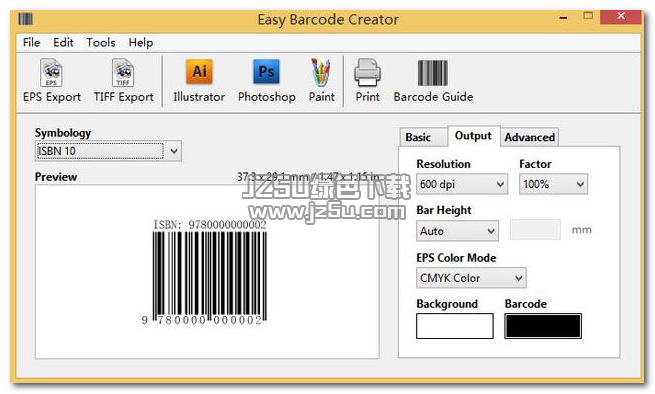655x394 pixels.
Task: Click the app barcode icon in title bar
Action: (x=25, y=19)
